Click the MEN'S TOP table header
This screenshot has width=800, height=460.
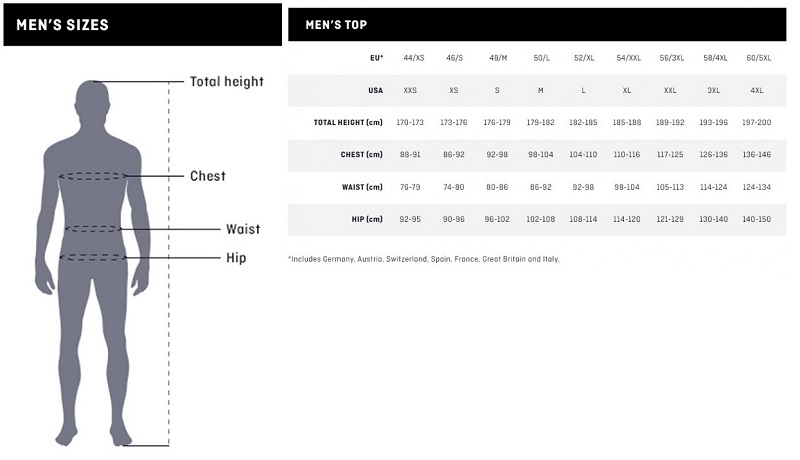537,24
